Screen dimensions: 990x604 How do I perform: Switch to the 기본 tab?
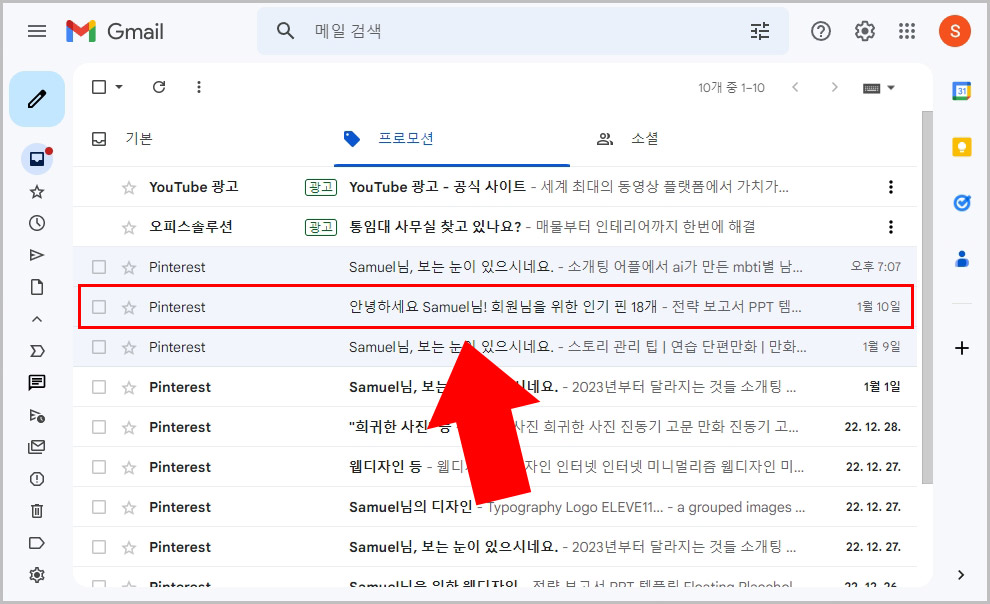click(138, 139)
